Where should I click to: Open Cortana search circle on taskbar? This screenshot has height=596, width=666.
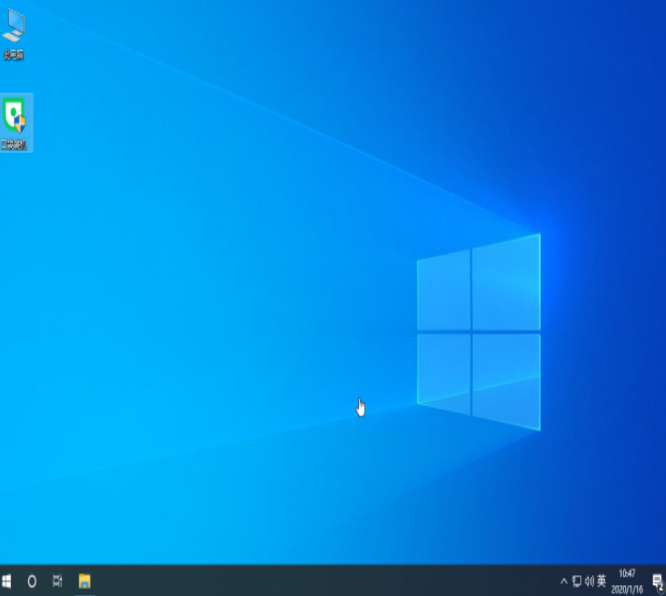pyautogui.click(x=32, y=581)
